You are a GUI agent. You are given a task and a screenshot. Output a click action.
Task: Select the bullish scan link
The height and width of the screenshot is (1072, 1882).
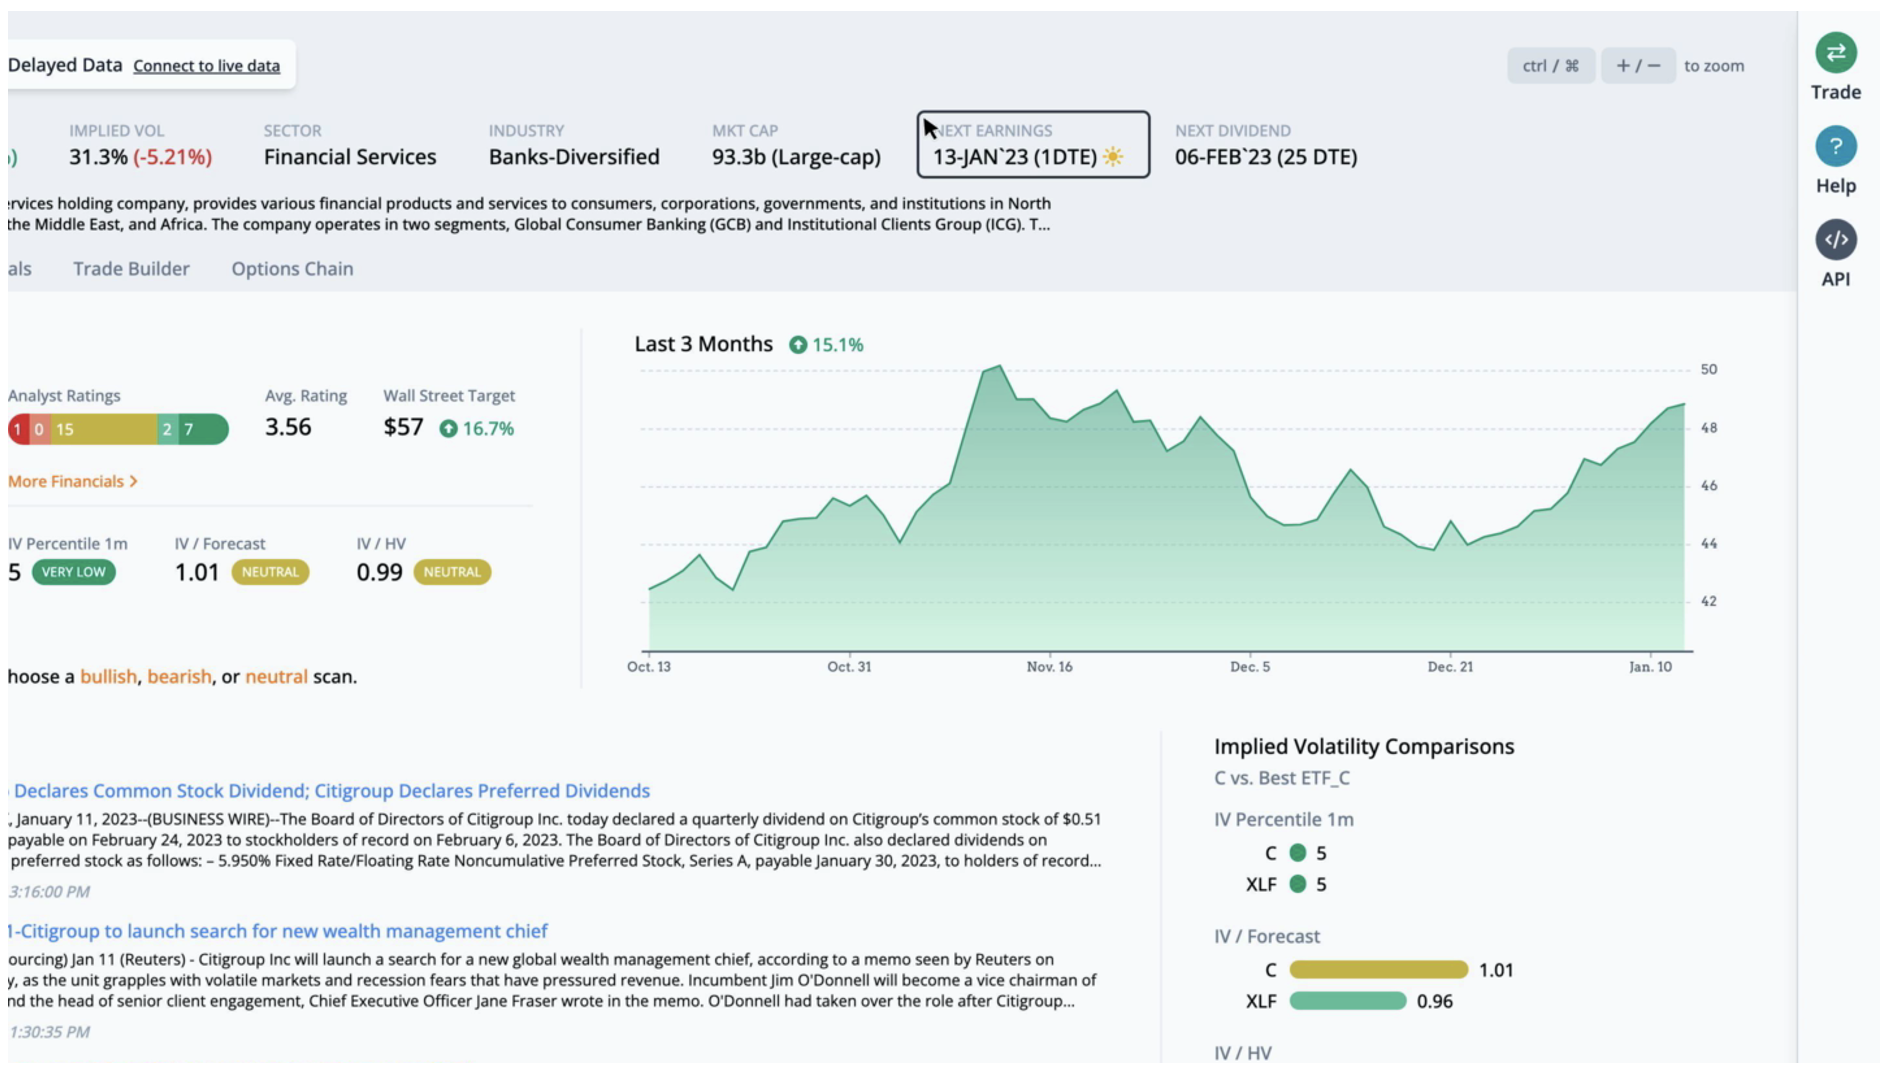pyautogui.click(x=108, y=677)
